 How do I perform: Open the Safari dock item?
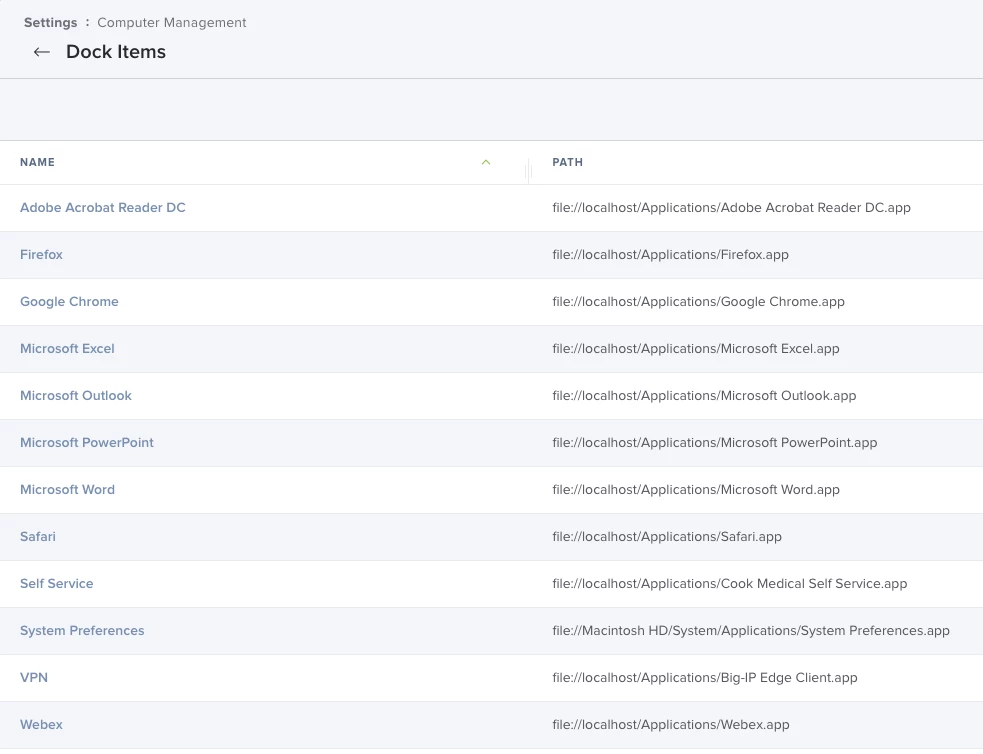[38, 537]
